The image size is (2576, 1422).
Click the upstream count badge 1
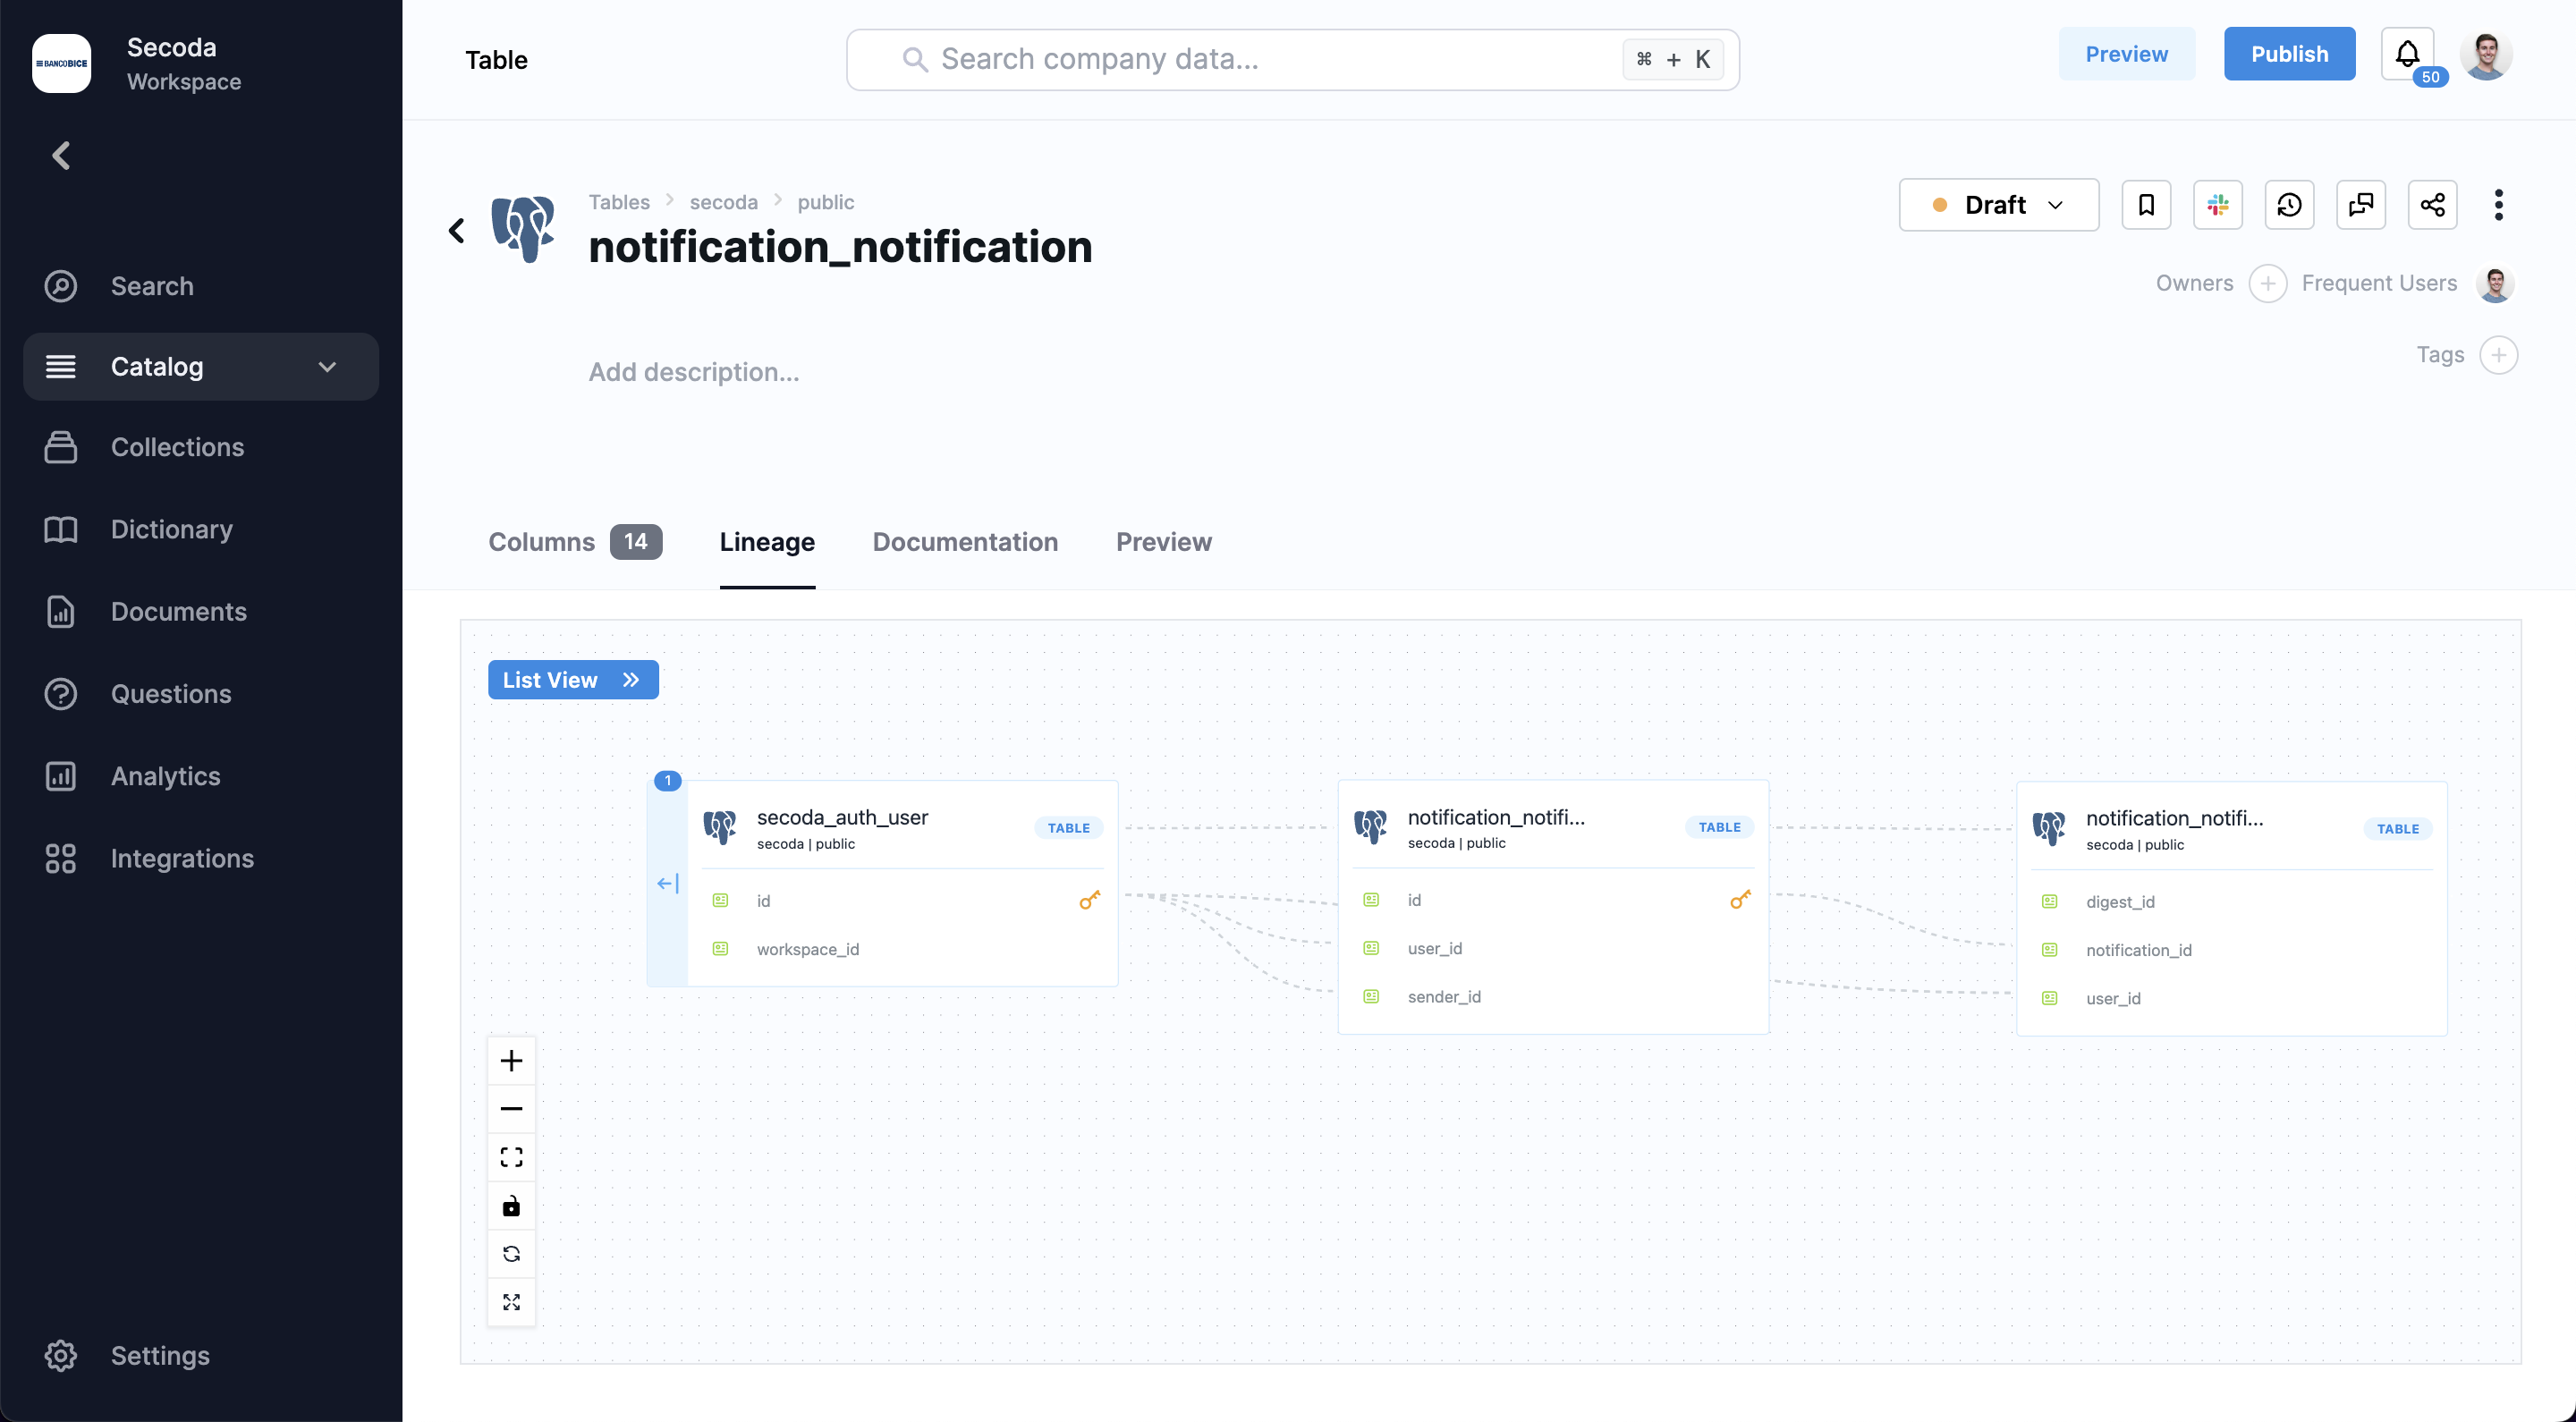click(667, 780)
